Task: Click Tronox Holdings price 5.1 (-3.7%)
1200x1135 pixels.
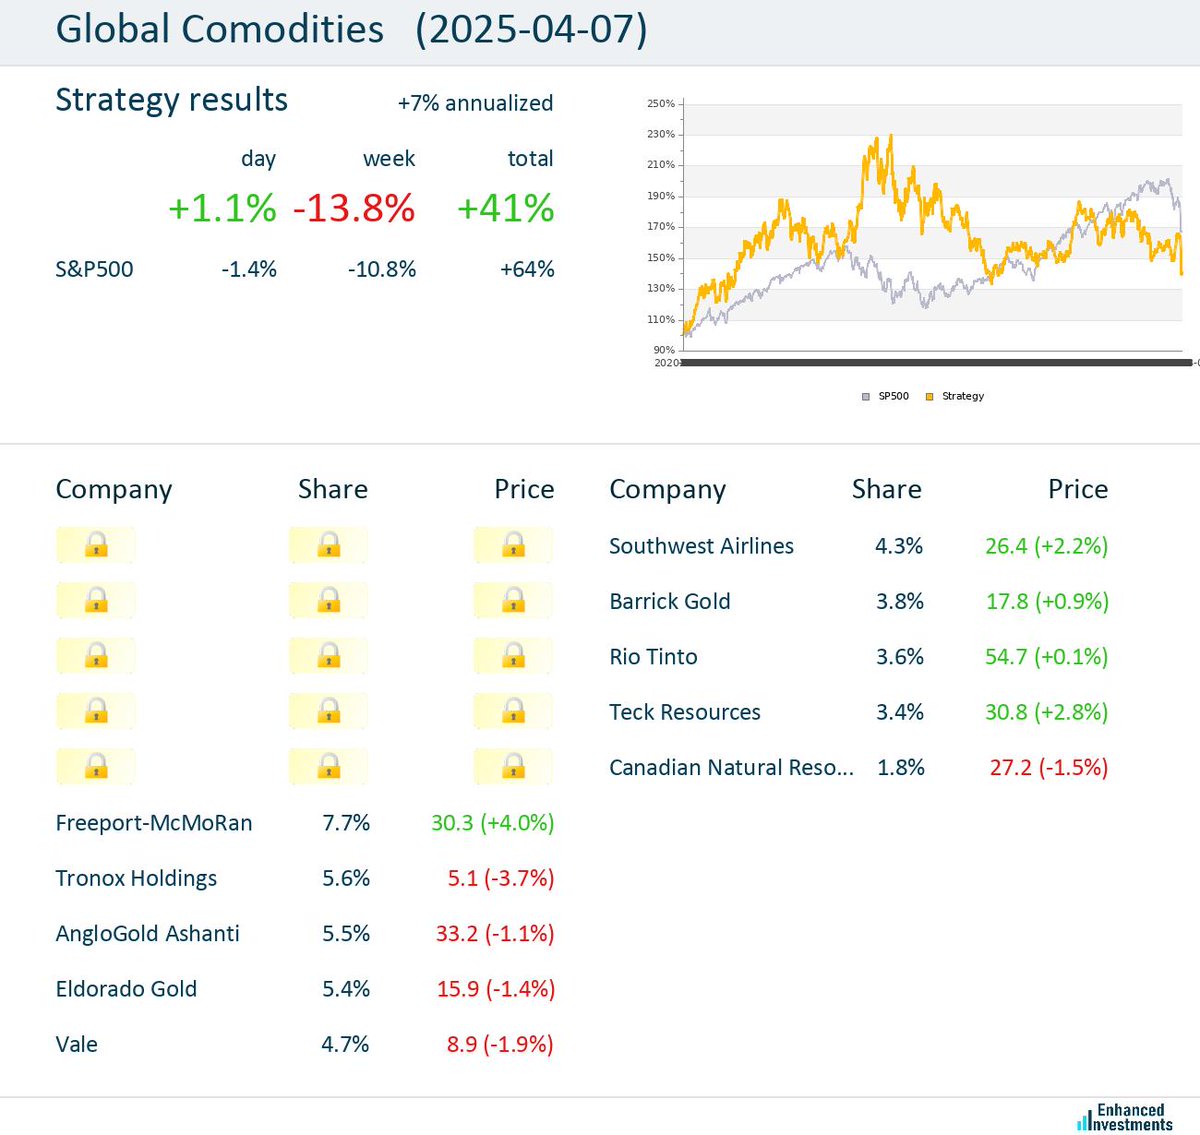Action: [x=501, y=878]
